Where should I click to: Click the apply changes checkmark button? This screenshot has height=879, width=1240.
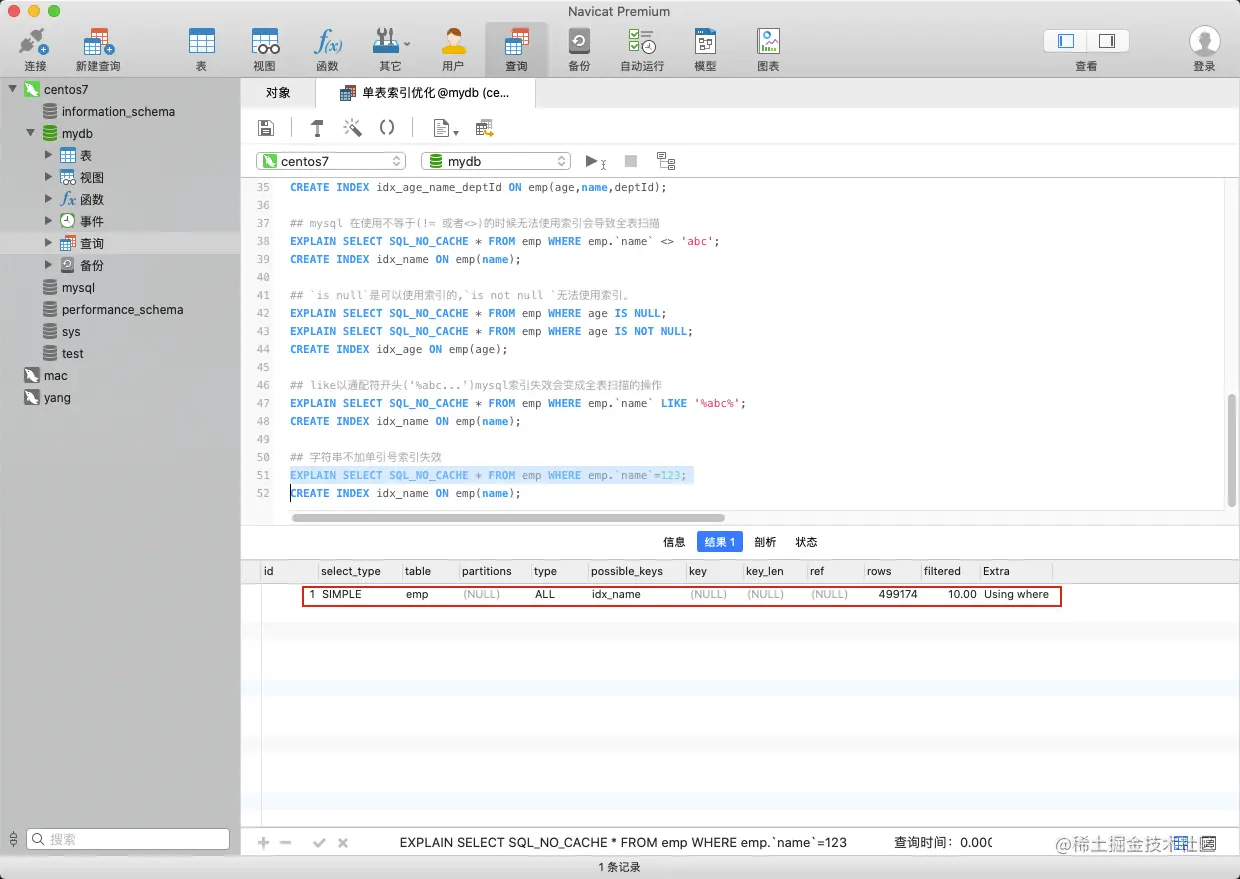pos(319,842)
